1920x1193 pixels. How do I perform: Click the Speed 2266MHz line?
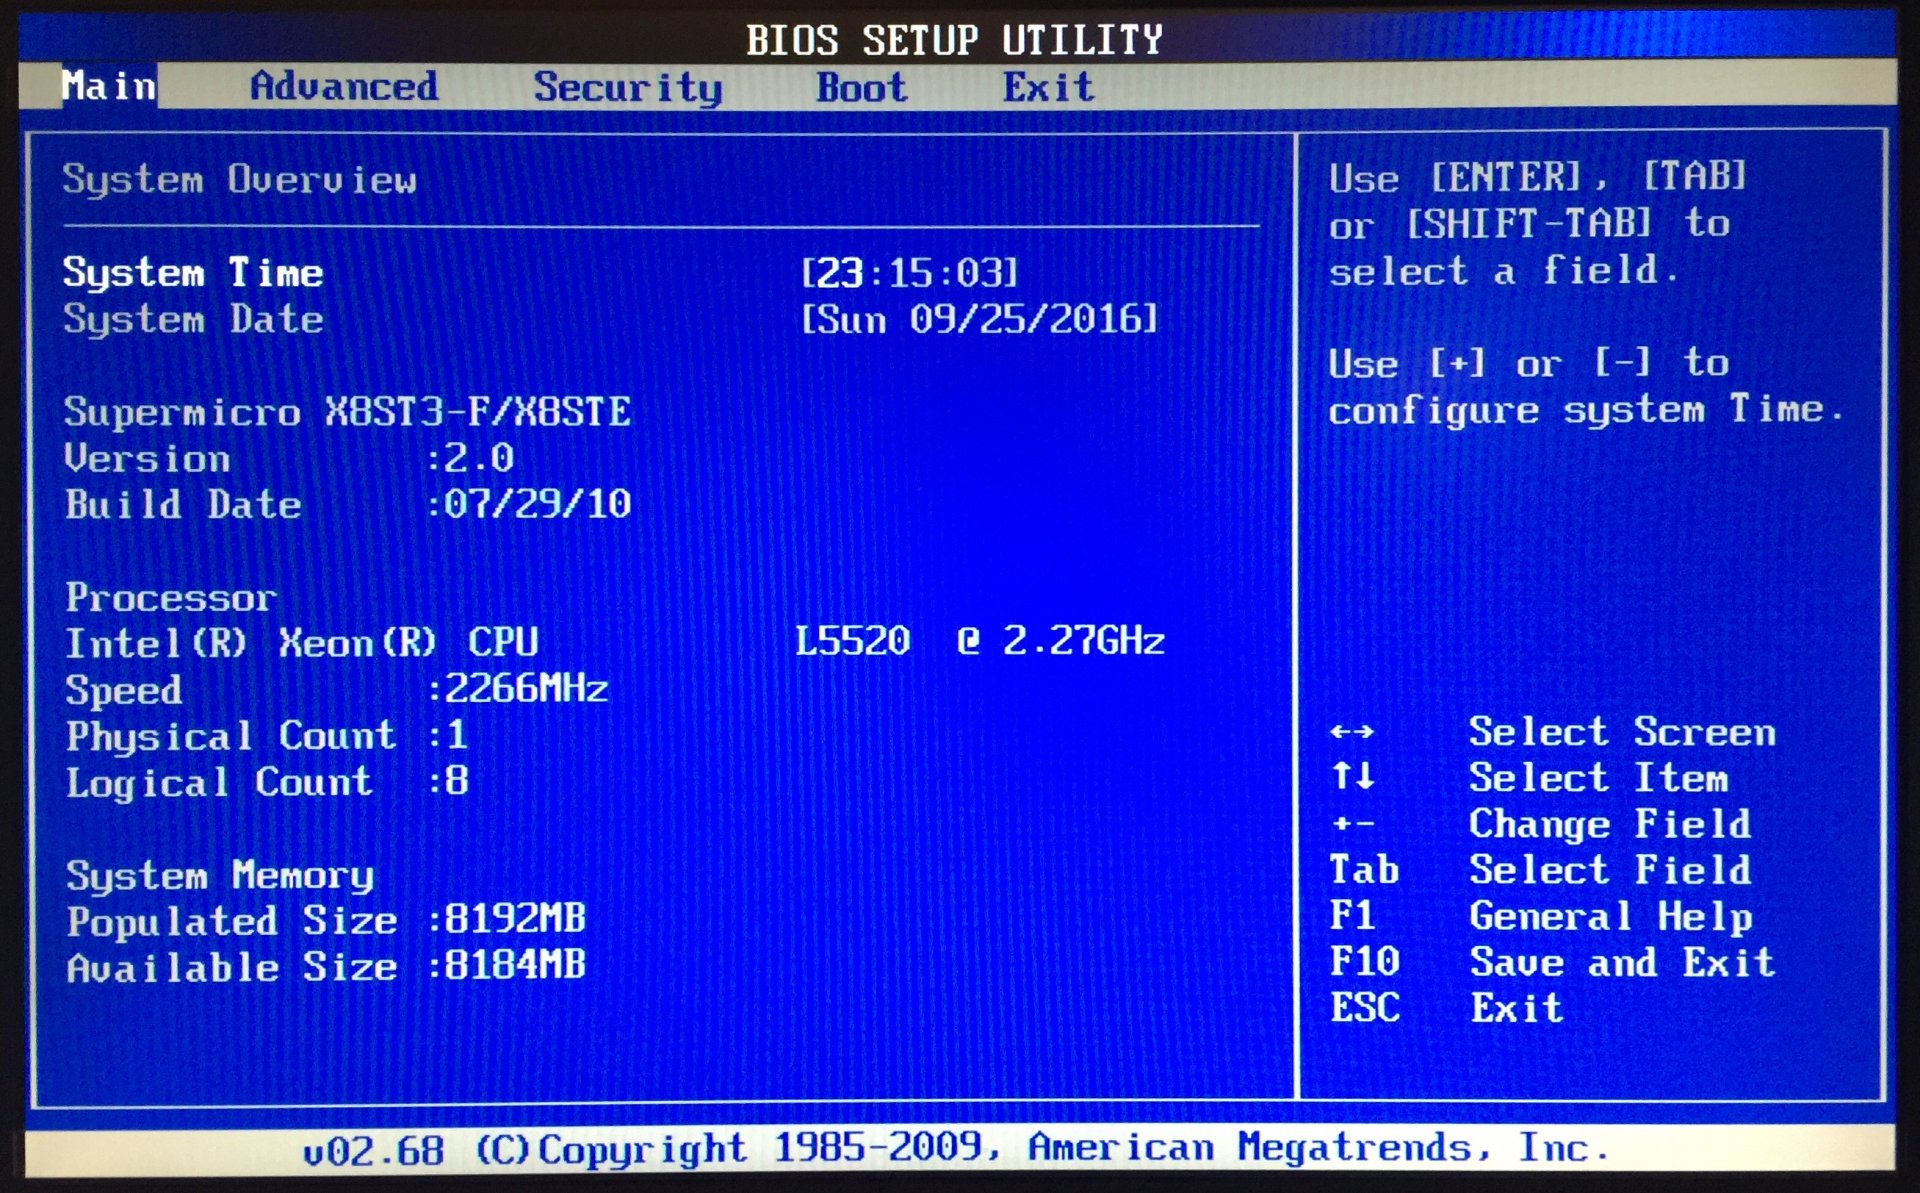[x=337, y=690]
